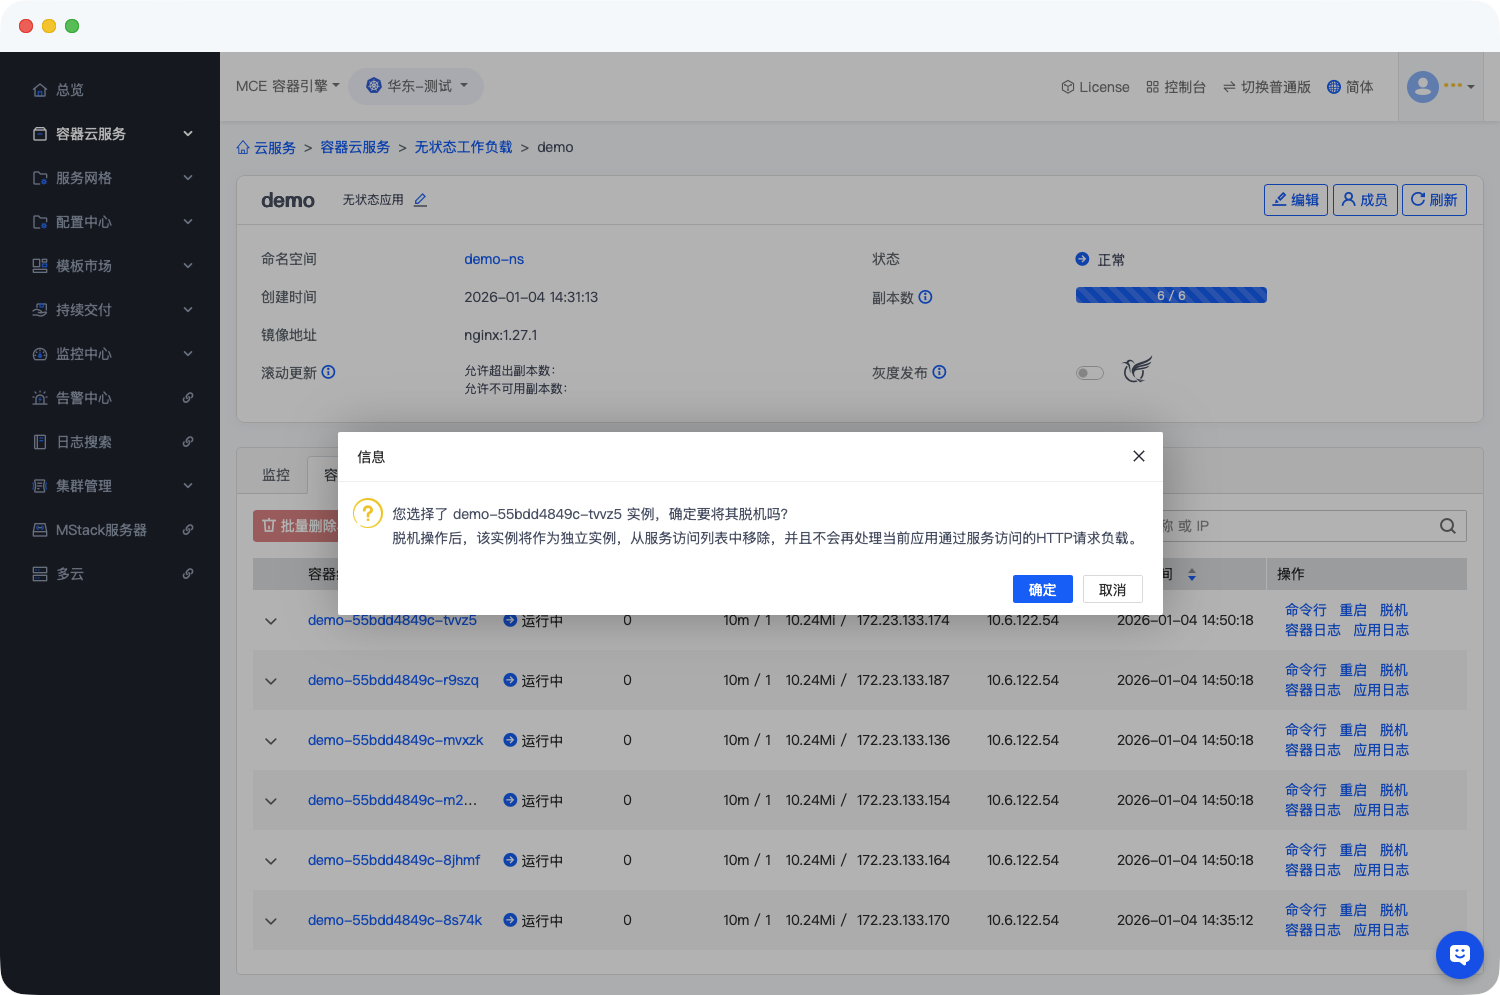
Task: Expand row demo-55bdd4849c-r9szq
Action: (x=271, y=681)
